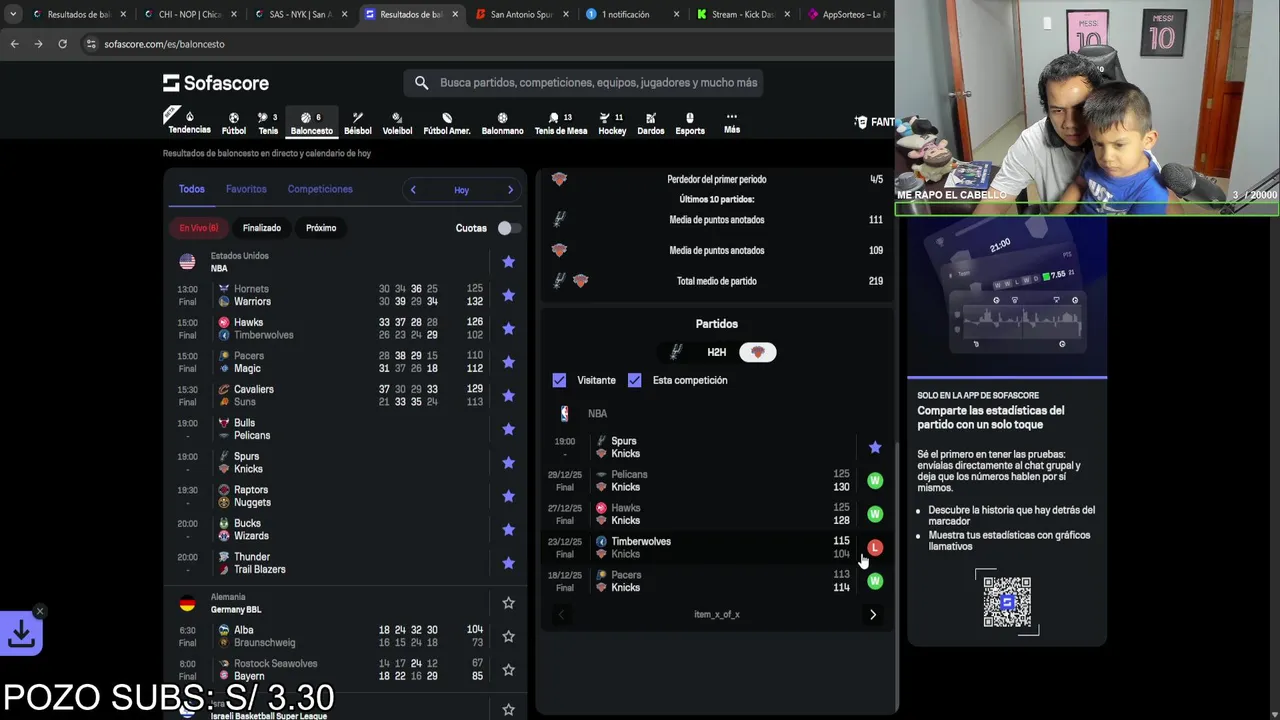Open Bulls vs Pelicans match
The height and width of the screenshot is (720, 1280).
coord(345,429)
